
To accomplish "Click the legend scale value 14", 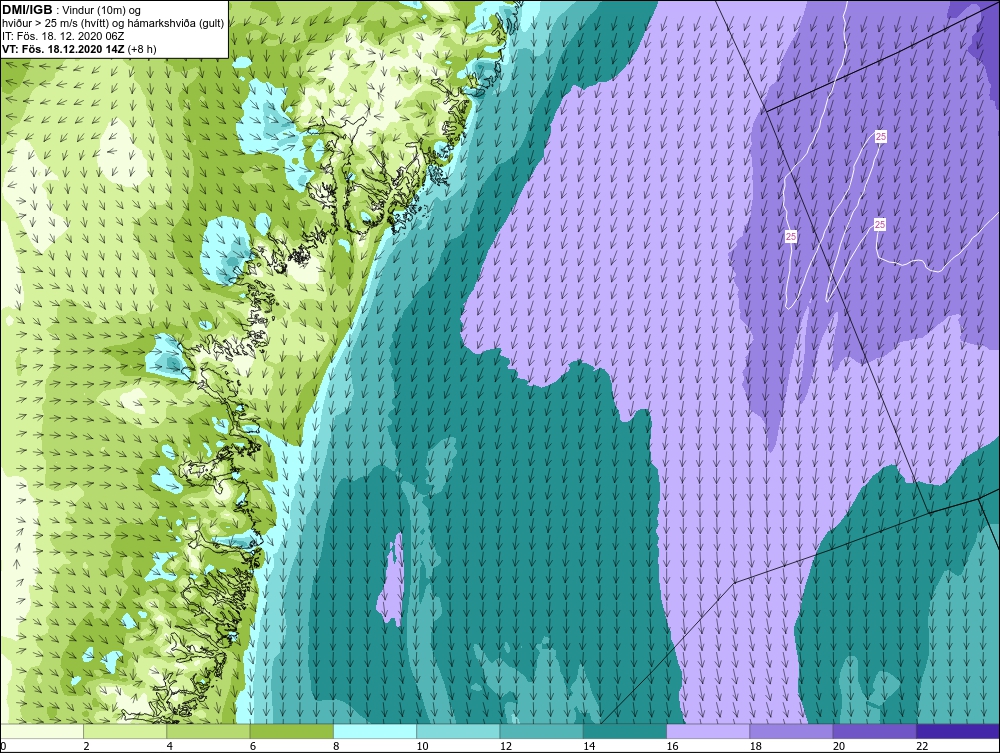I will (589, 747).
